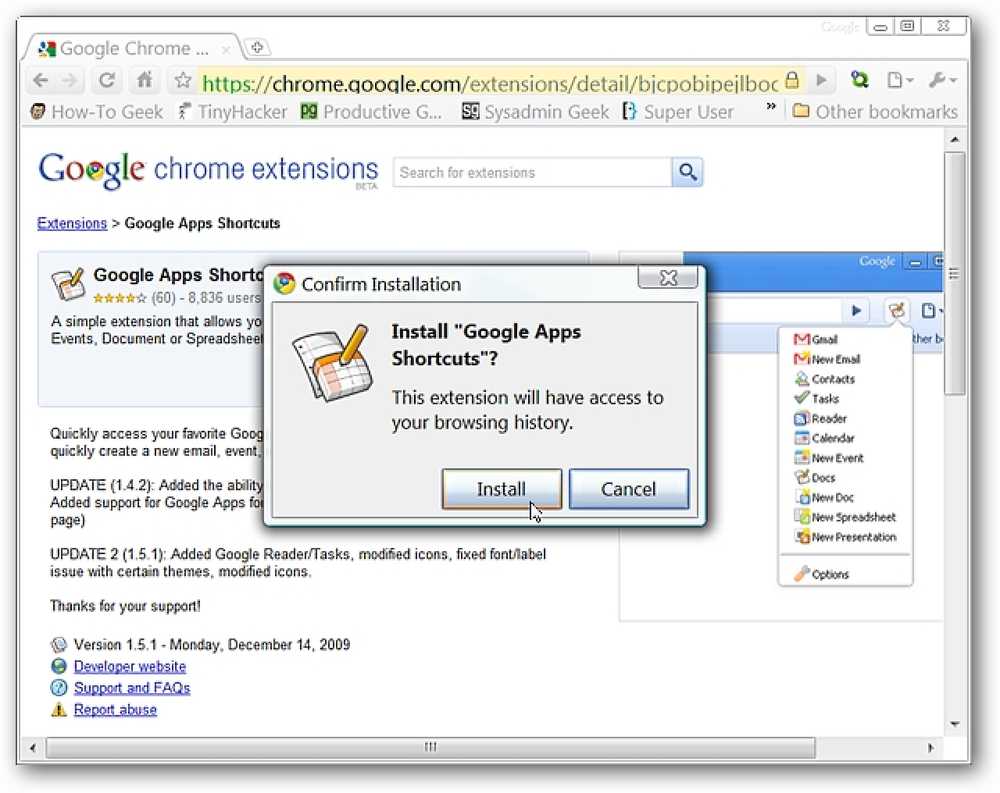Click New Spreadsheet in the preview menu
The height and width of the screenshot is (793, 1000).
coord(845,517)
